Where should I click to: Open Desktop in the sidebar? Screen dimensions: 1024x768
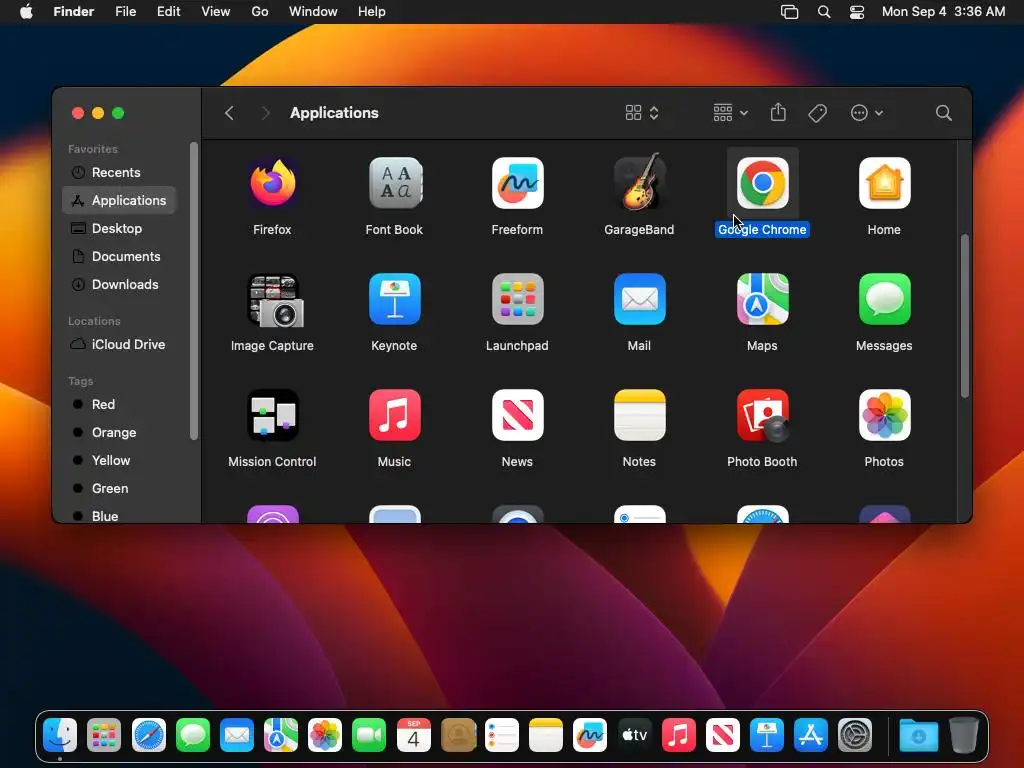click(x=120, y=229)
